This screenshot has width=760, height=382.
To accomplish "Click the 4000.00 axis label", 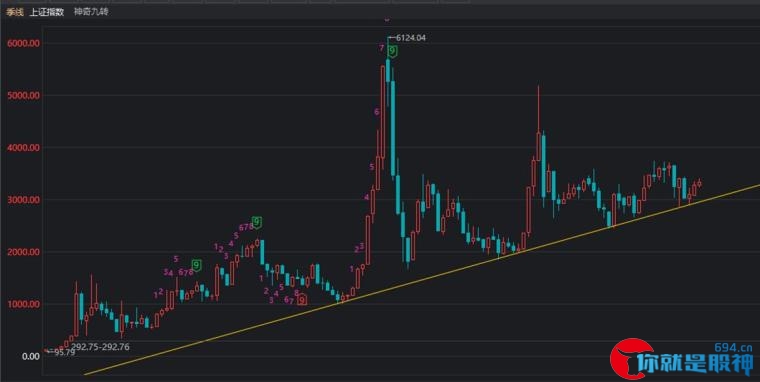I will [x=23, y=147].
